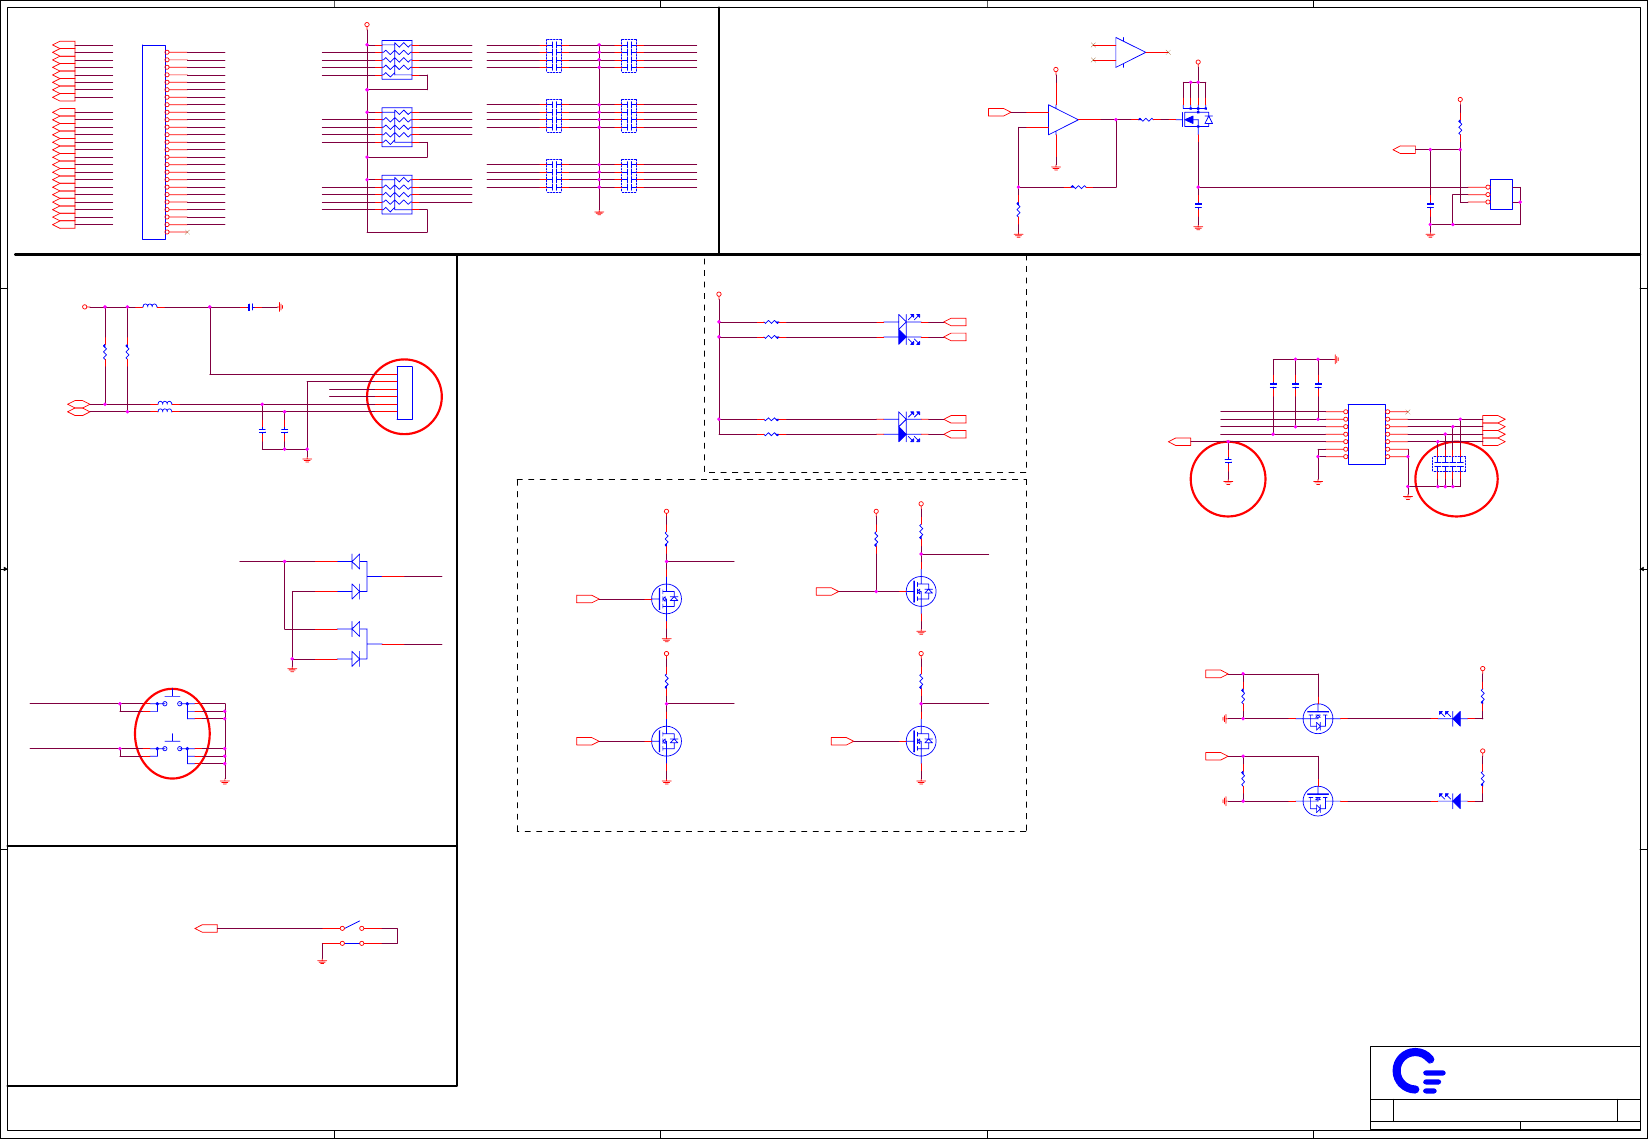Select the MOSFET with diode beside op-amp

point(1198,120)
